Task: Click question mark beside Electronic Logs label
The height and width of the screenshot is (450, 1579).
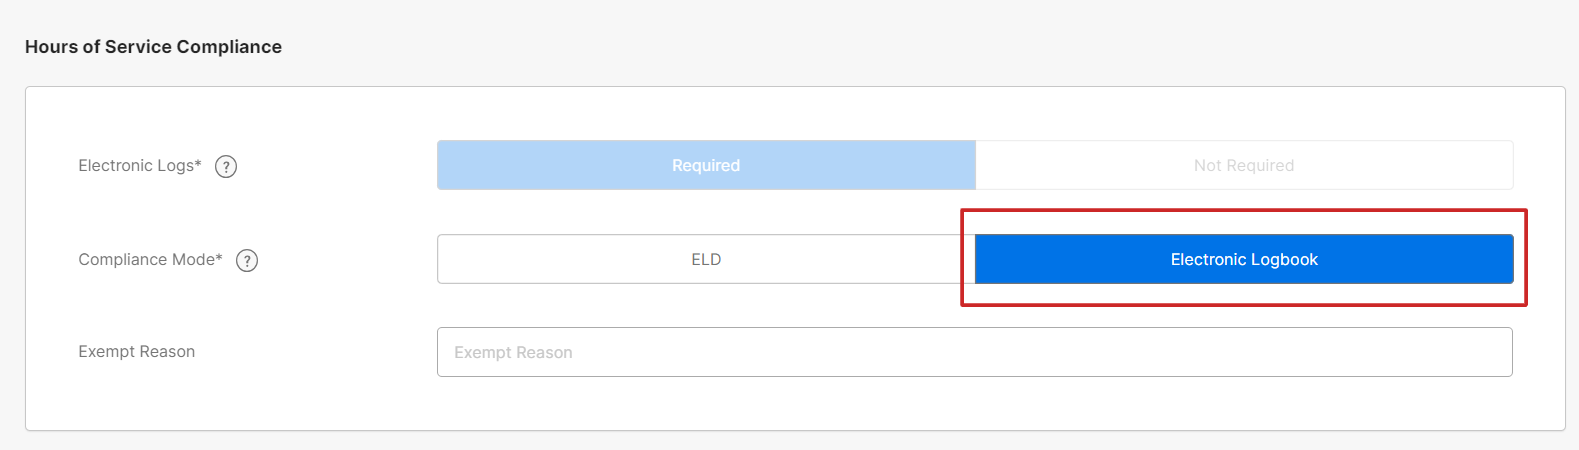Action: [x=226, y=166]
